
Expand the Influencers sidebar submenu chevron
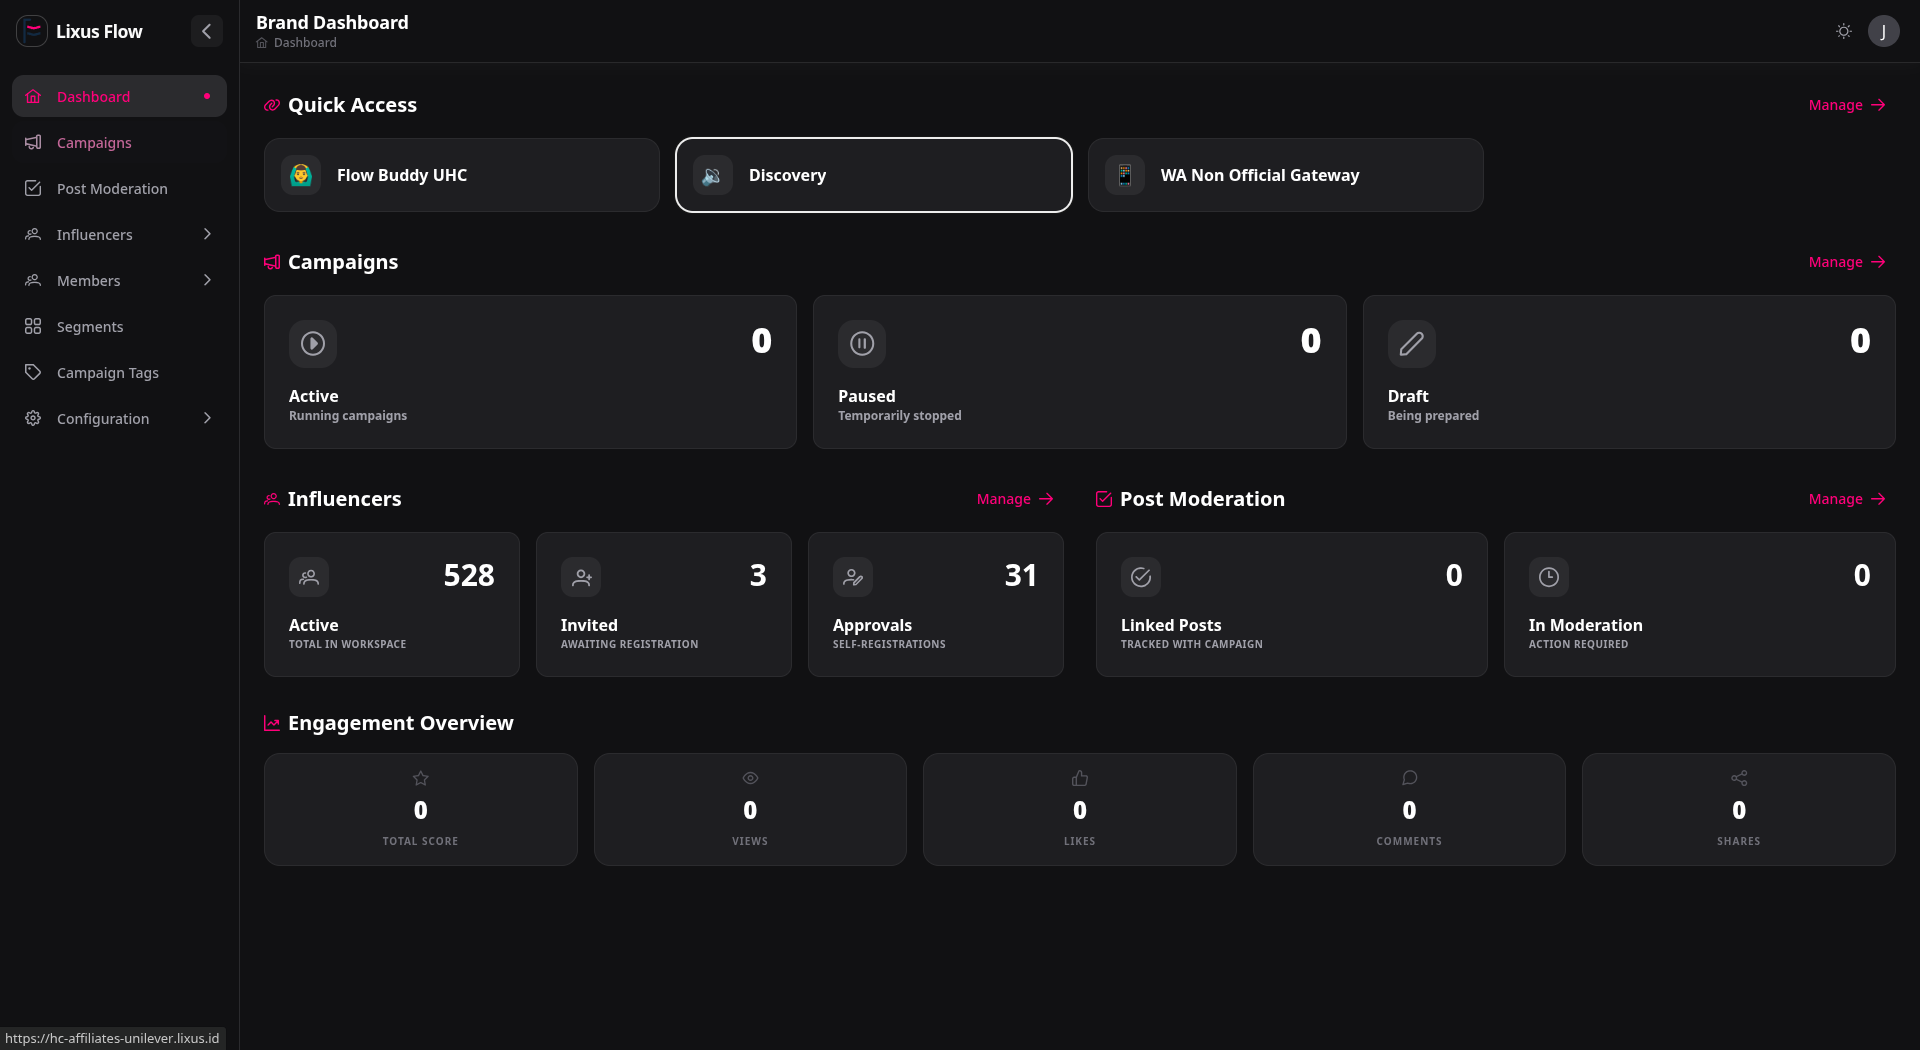207,234
